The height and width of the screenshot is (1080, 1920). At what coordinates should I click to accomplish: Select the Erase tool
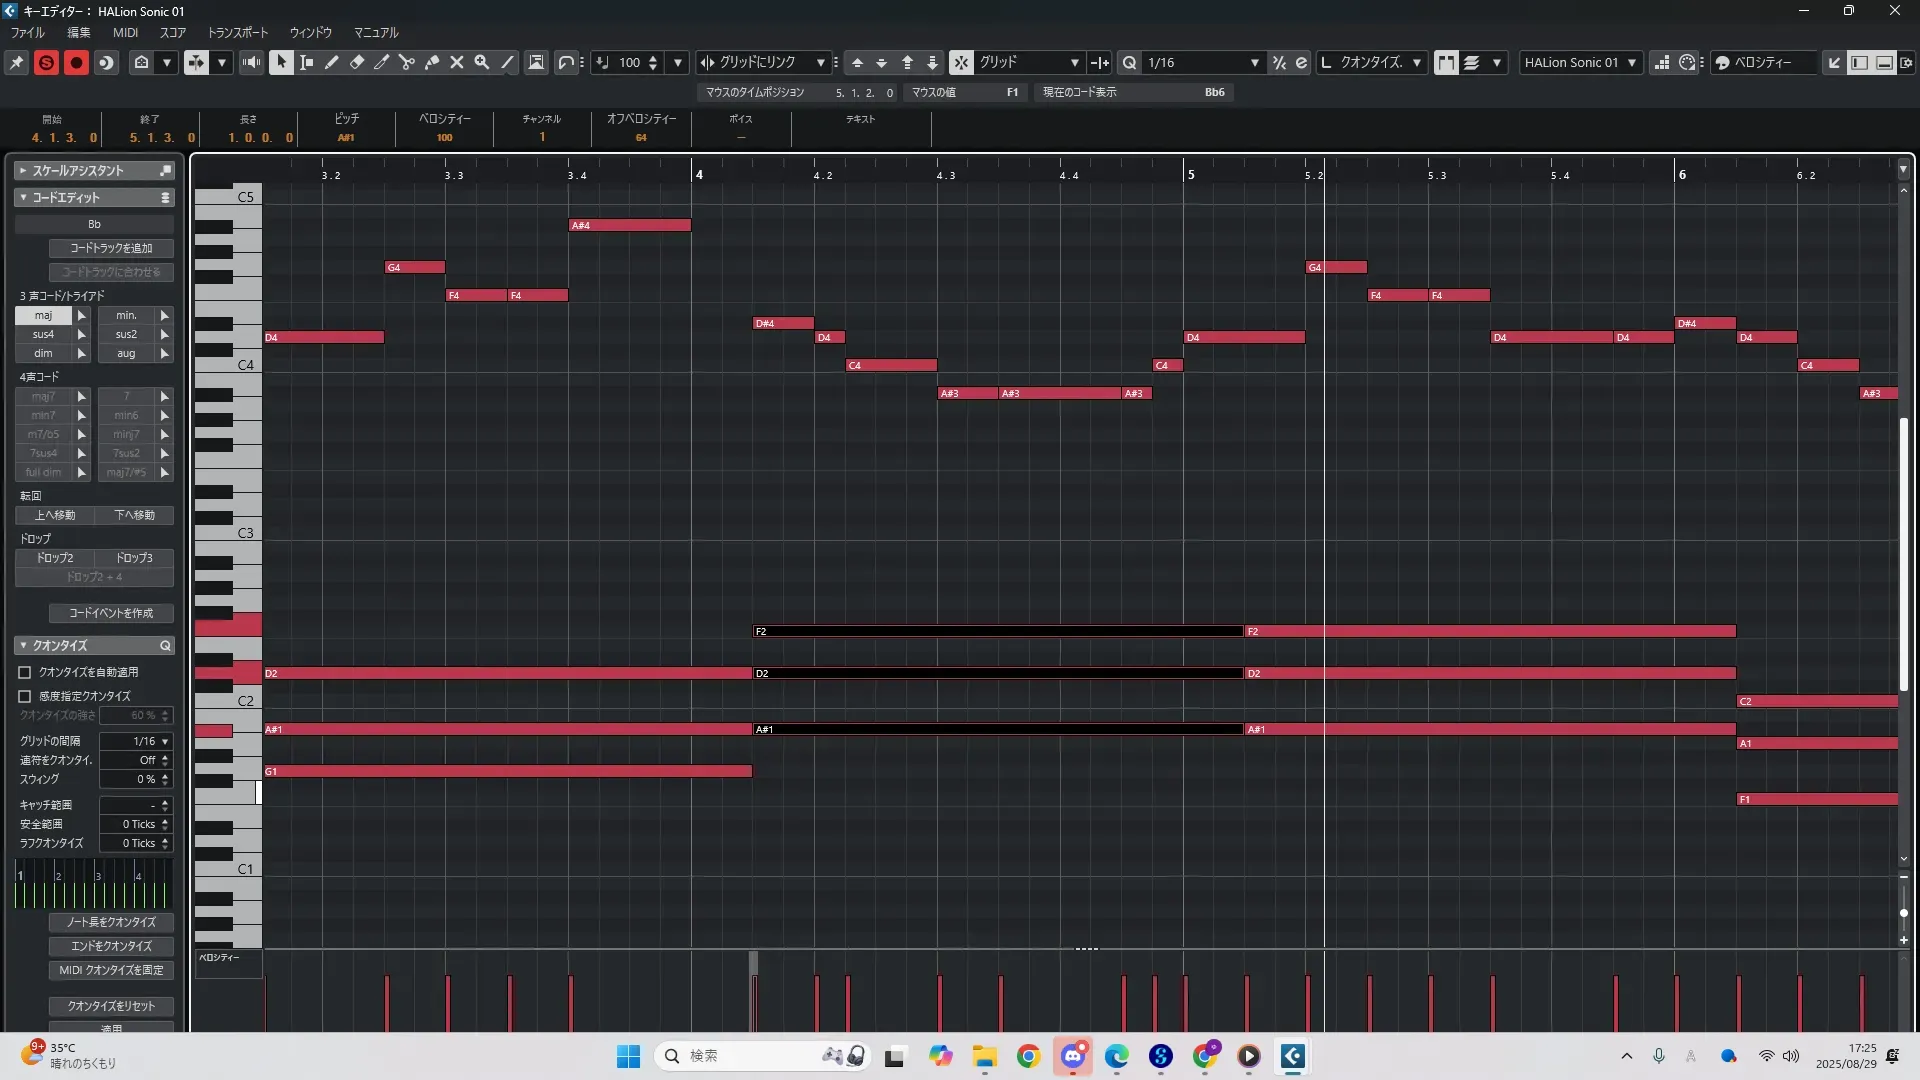coord(357,62)
